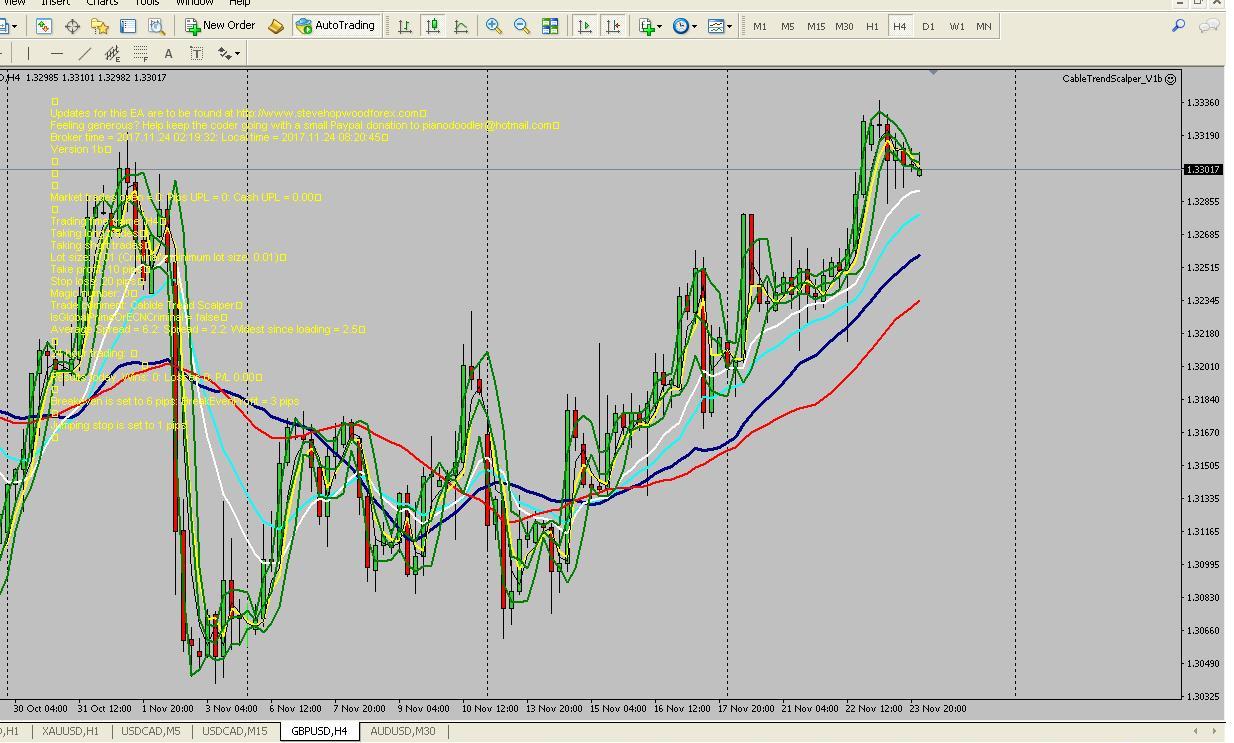Open the Insert menu
The width and height of the screenshot is (1234, 743).
pos(55,3)
